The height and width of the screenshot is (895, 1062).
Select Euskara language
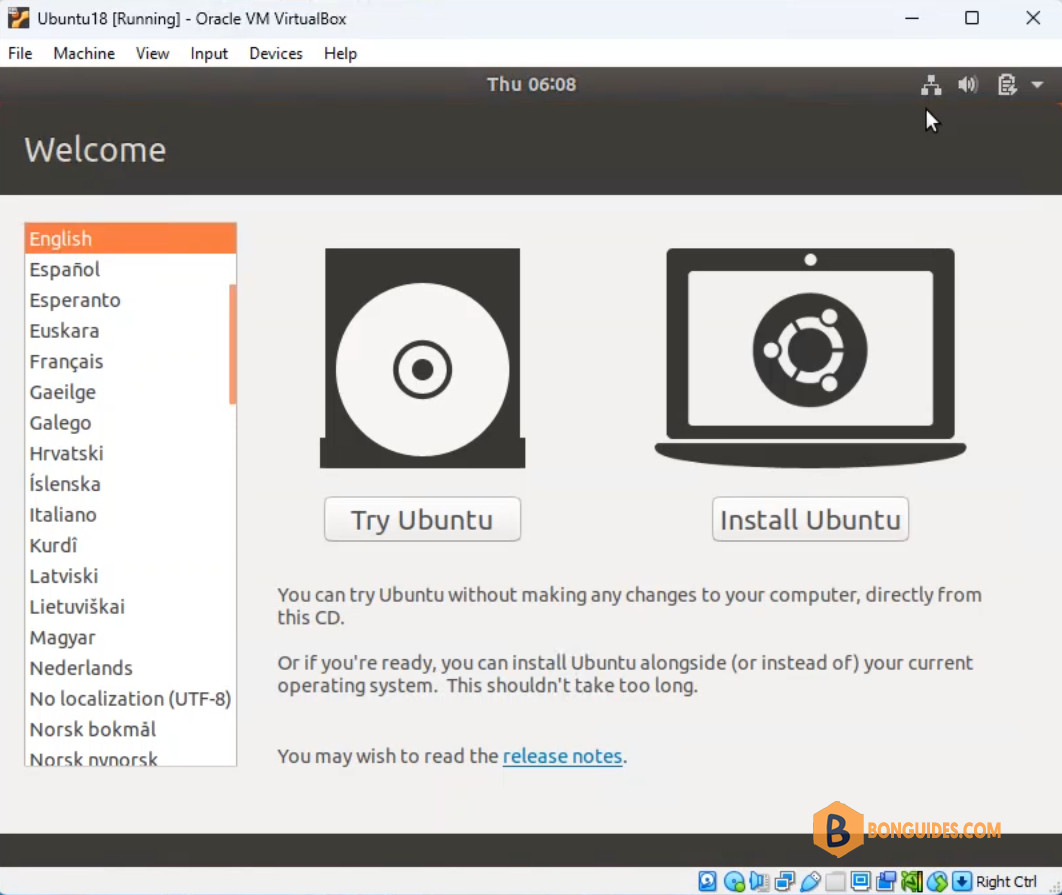pyautogui.click(x=131, y=331)
